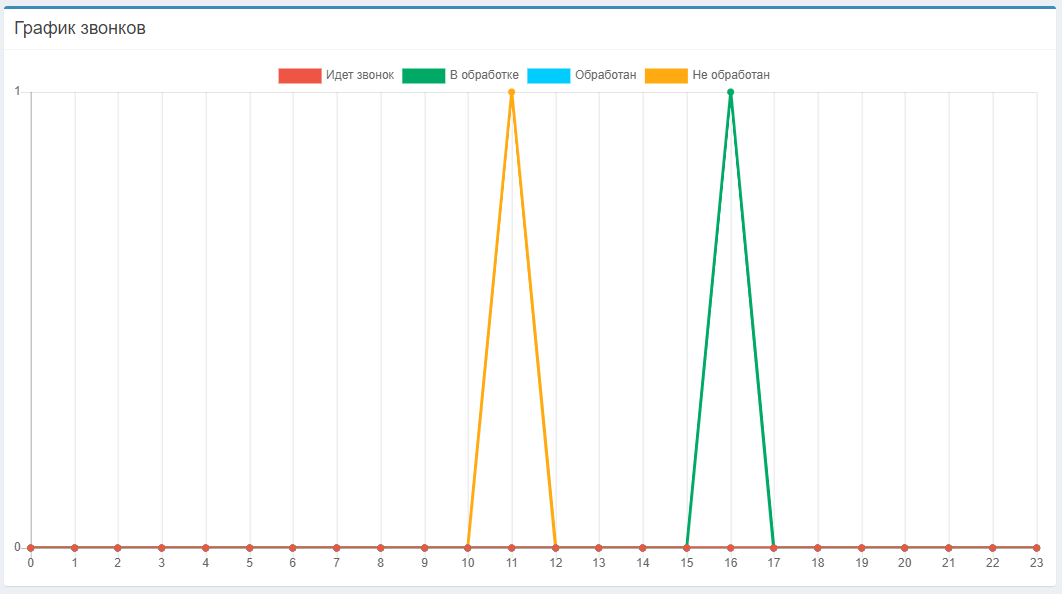
Task: Click the data point on baseline at hour 10
Action: (x=468, y=548)
